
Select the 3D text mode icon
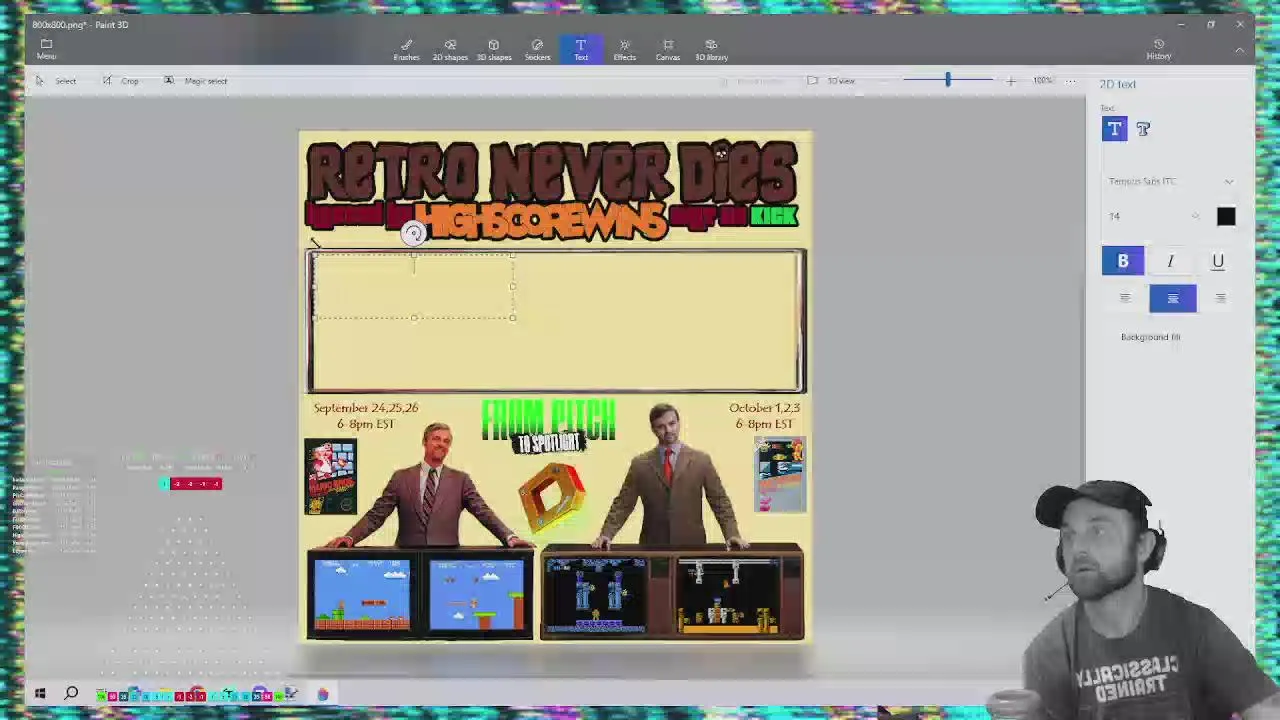click(x=1143, y=129)
